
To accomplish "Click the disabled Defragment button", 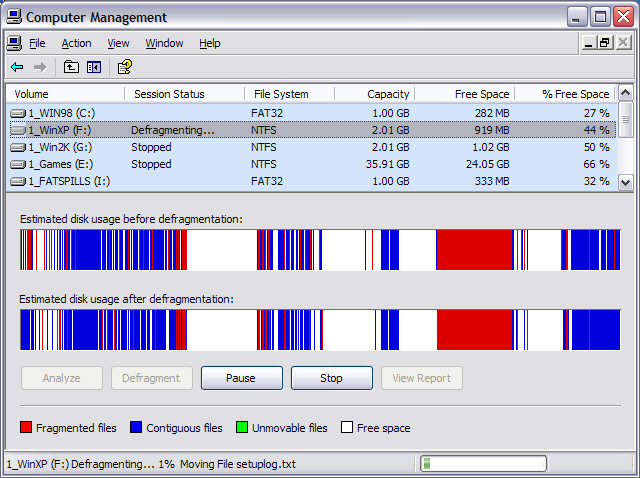I will point(151,378).
